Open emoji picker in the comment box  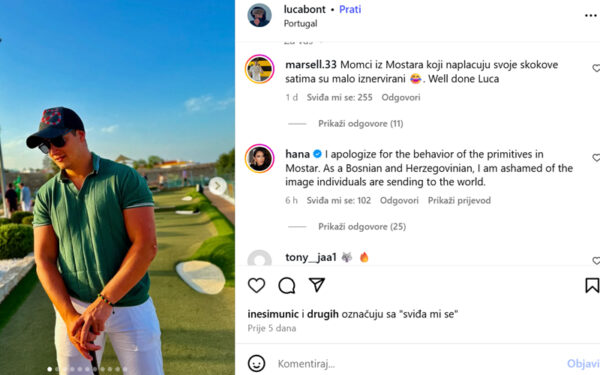(x=256, y=364)
